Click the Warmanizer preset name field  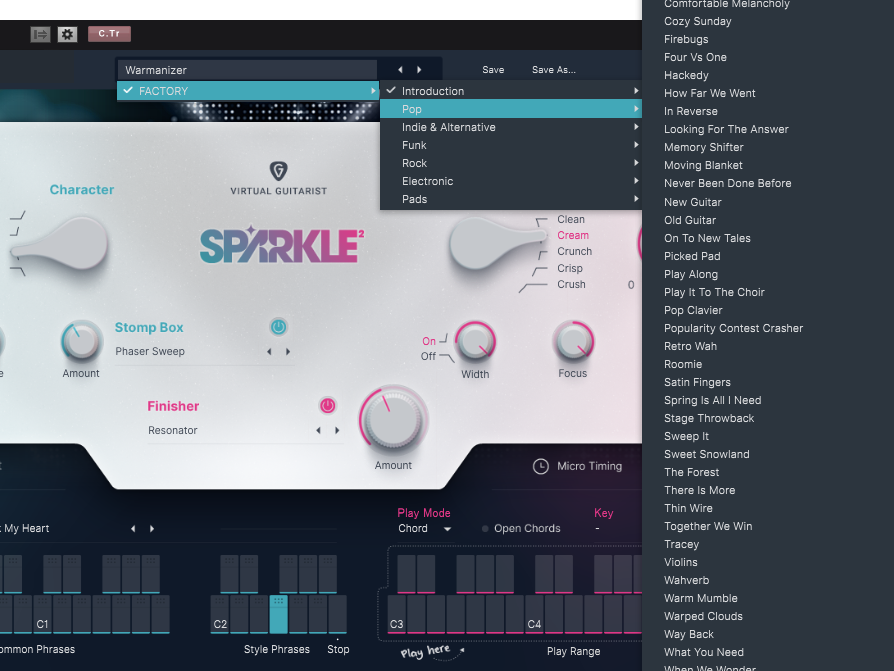click(247, 70)
